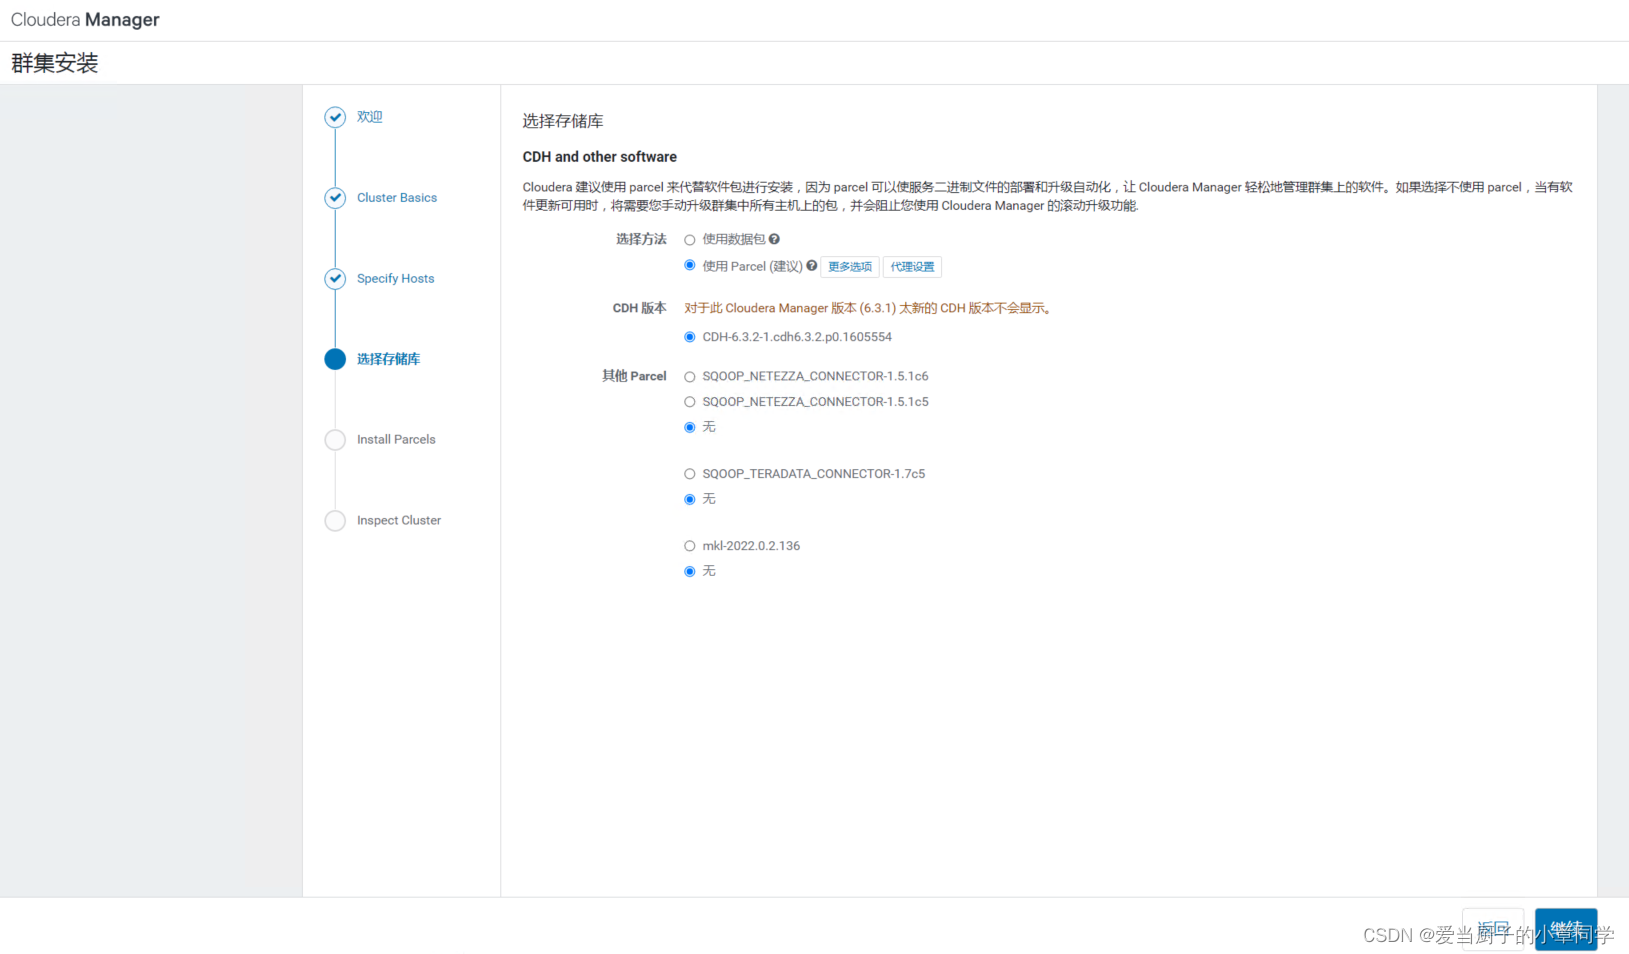Viewport: 1629px width, 954px height.
Task: Select 无 under the Teradata connector option
Action: pyautogui.click(x=689, y=499)
